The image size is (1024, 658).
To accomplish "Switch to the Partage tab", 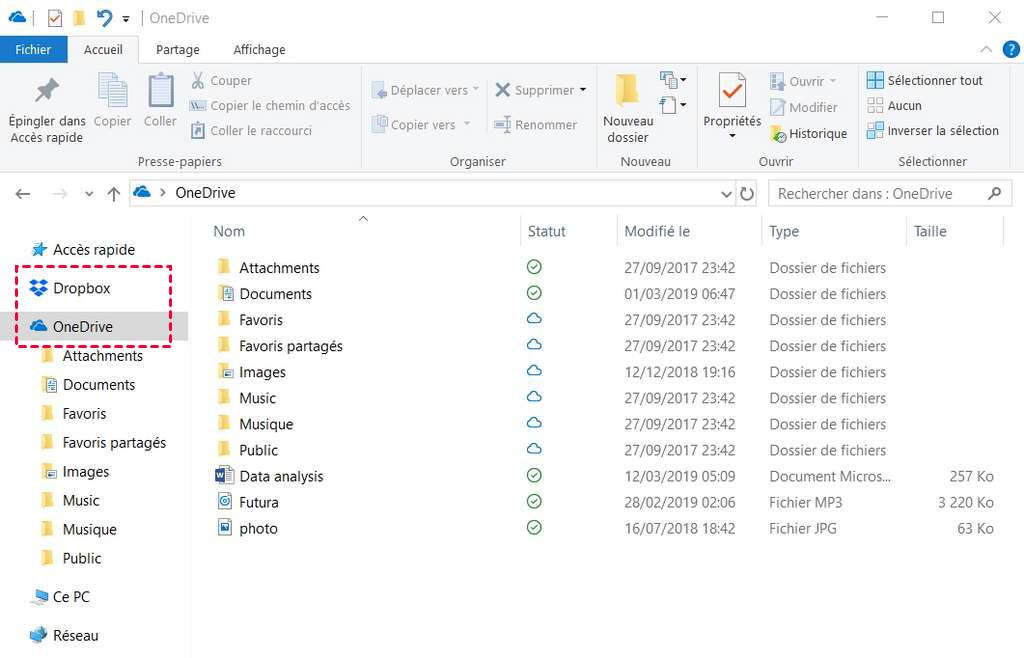I will click(x=177, y=50).
